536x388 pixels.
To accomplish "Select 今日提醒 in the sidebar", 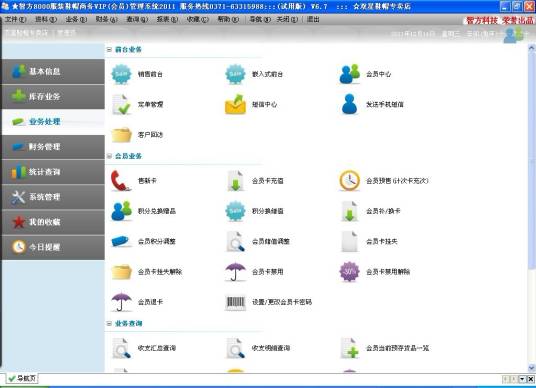I will pyautogui.click(x=53, y=247).
